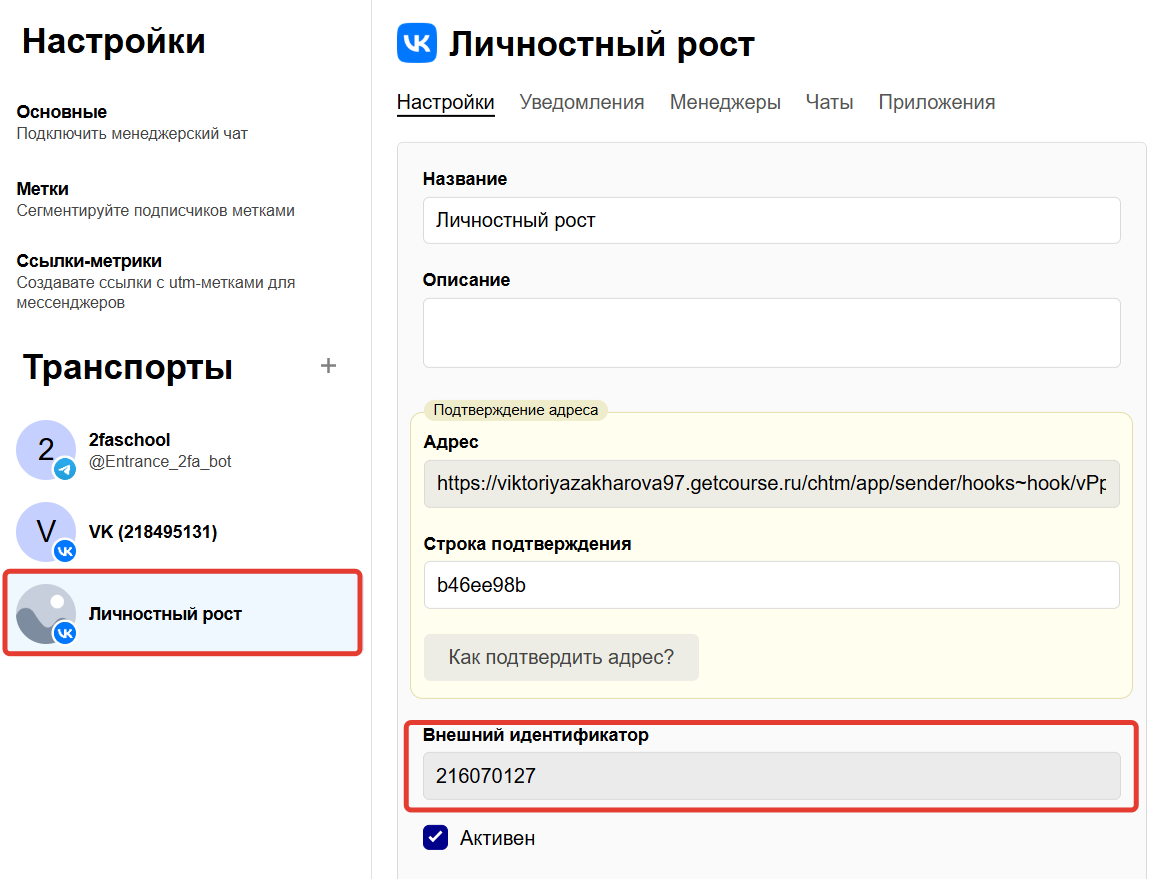The image size is (1167, 879).
Task: Click into the Название input field
Action: (771, 220)
